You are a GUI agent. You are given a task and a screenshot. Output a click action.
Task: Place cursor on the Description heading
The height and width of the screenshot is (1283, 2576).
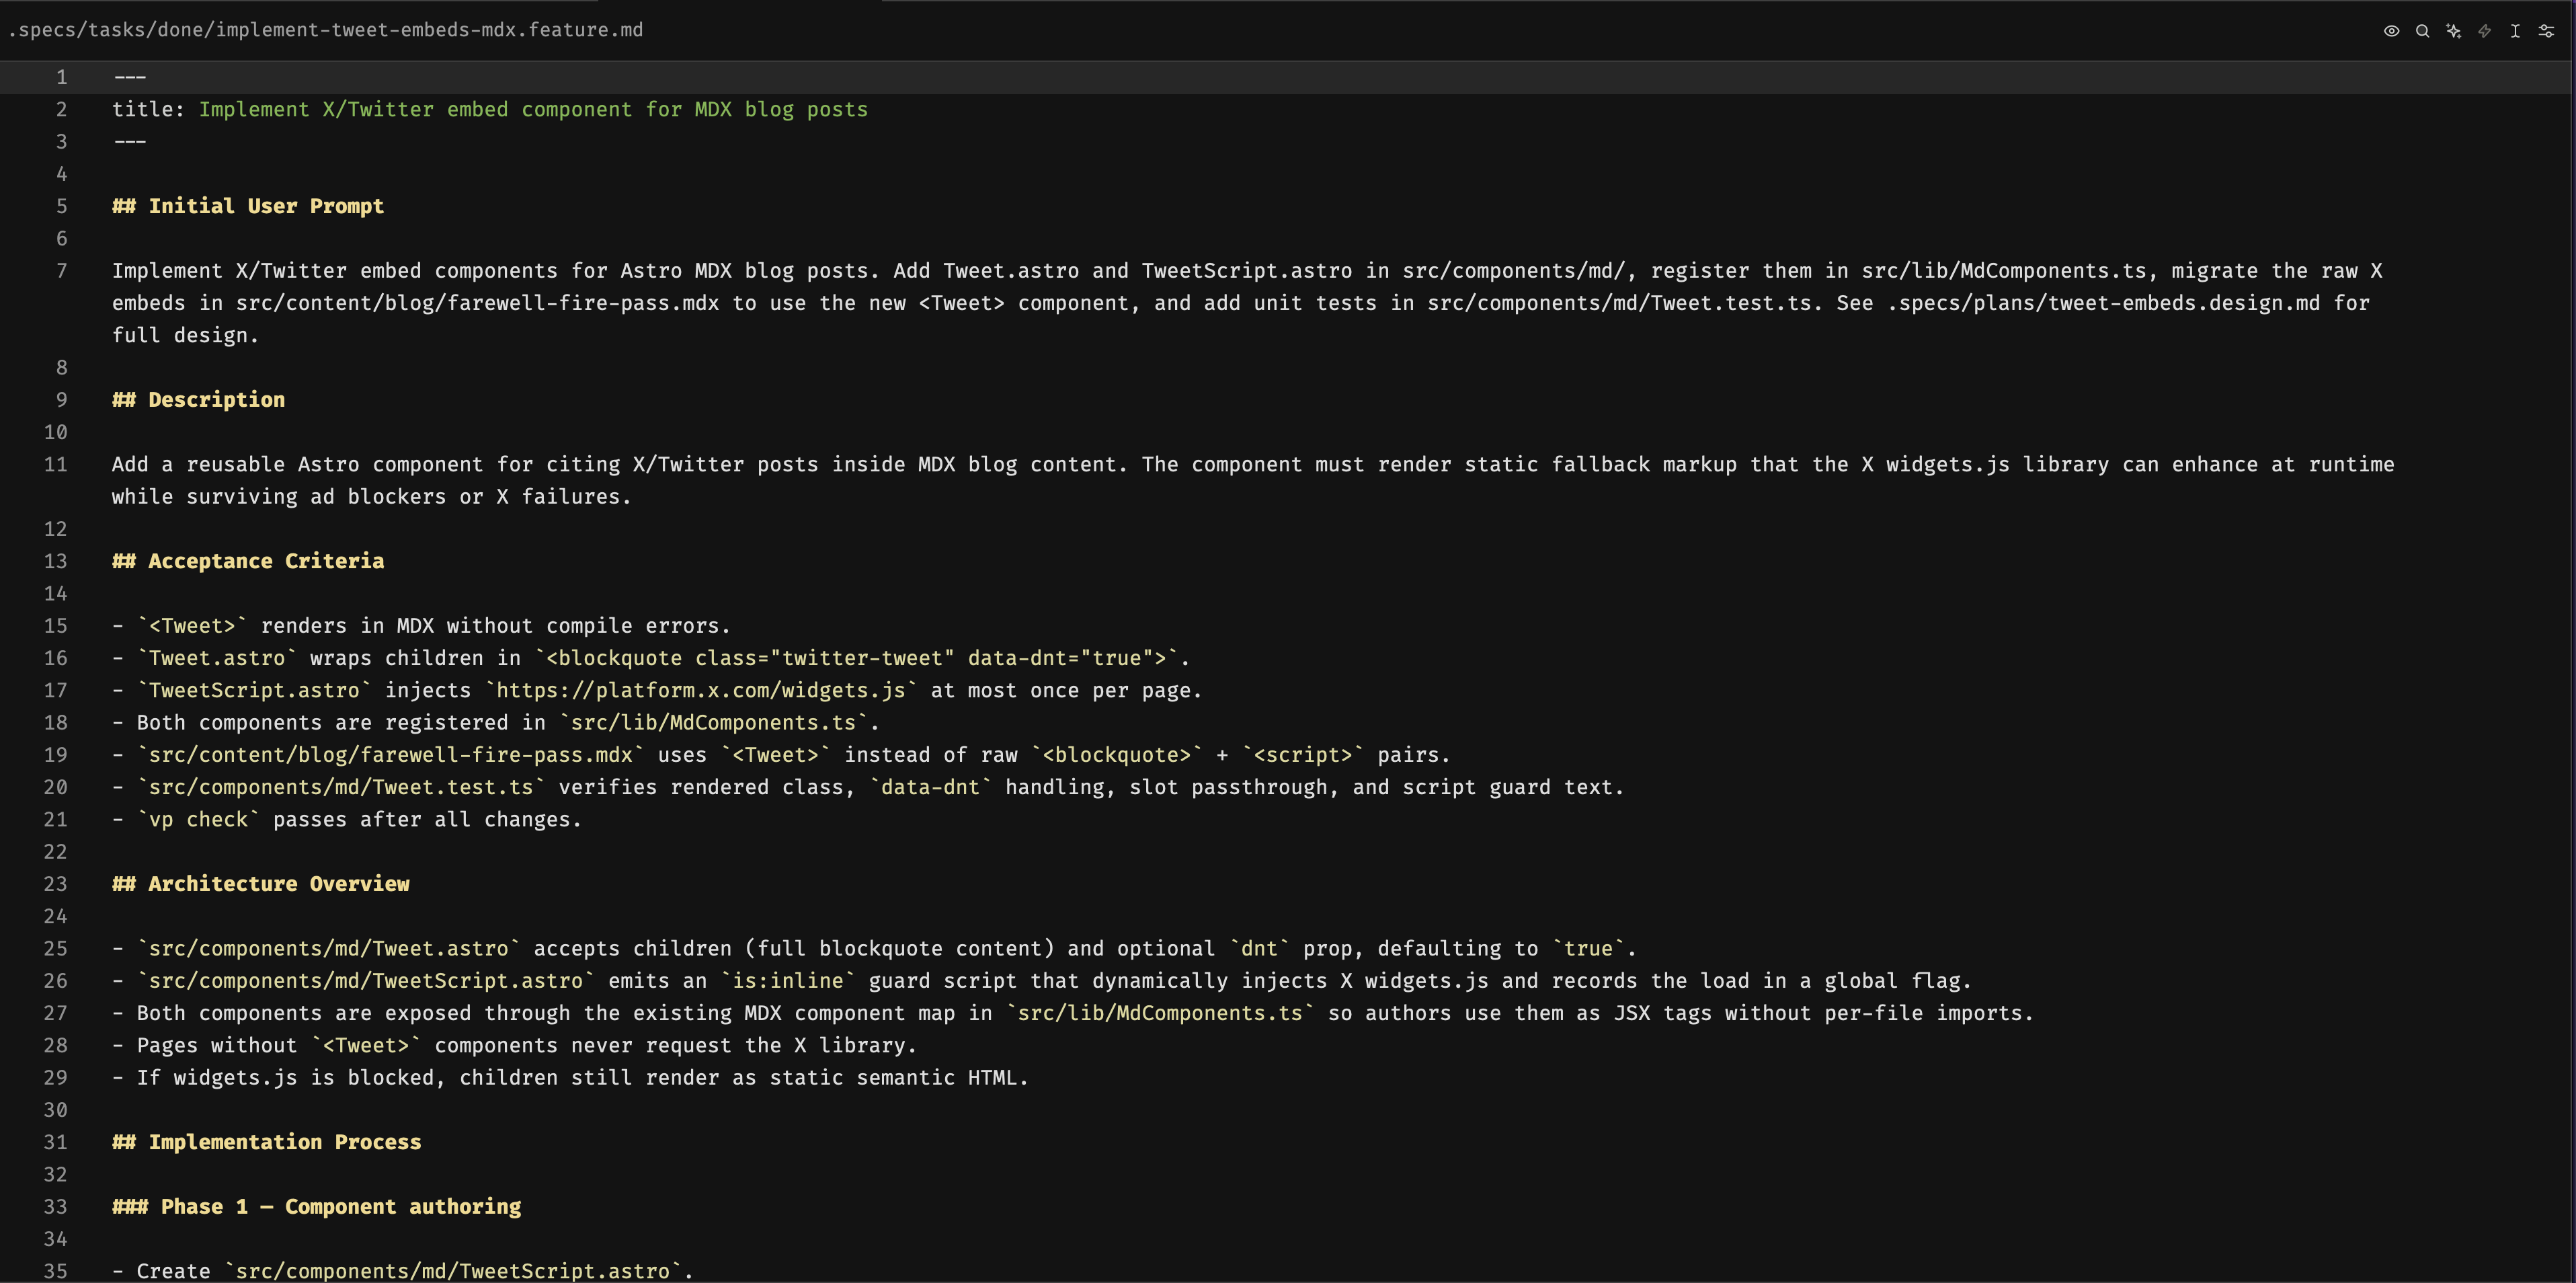click(x=198, y=400)
